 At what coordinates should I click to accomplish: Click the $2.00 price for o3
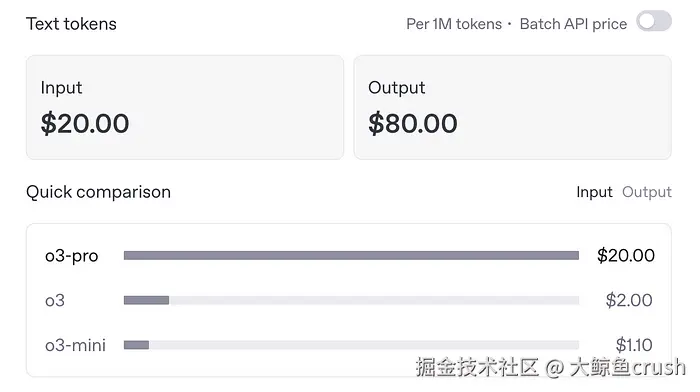coord(629,300)
